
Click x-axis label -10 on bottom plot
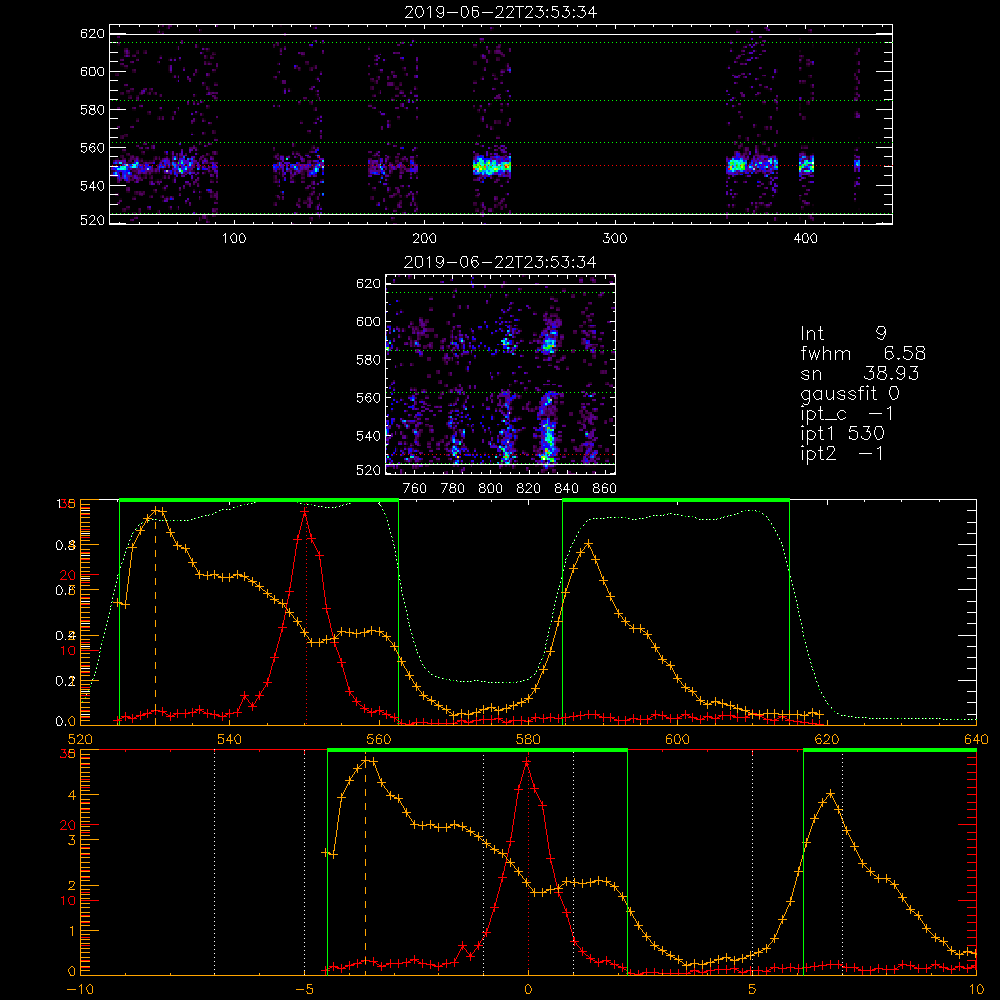click(80, 989)
